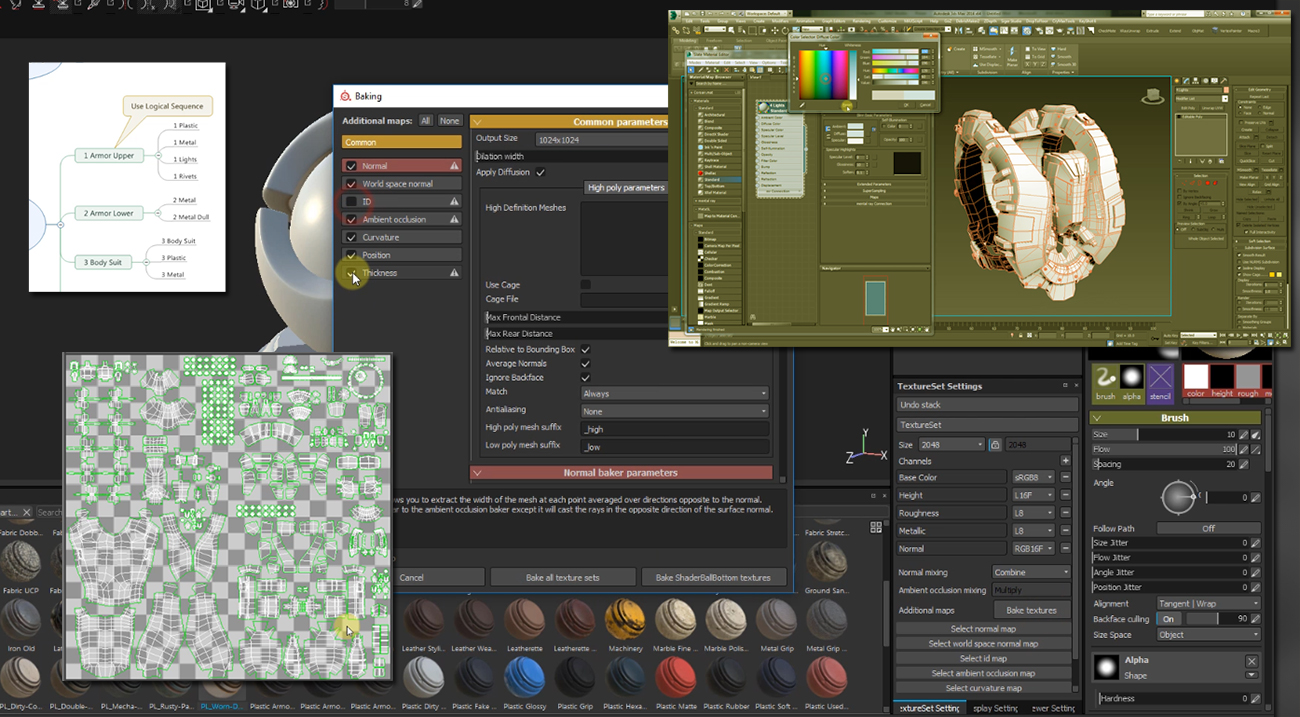Click the pen pressure icon for brush Flow

[x=1244, y=450]
